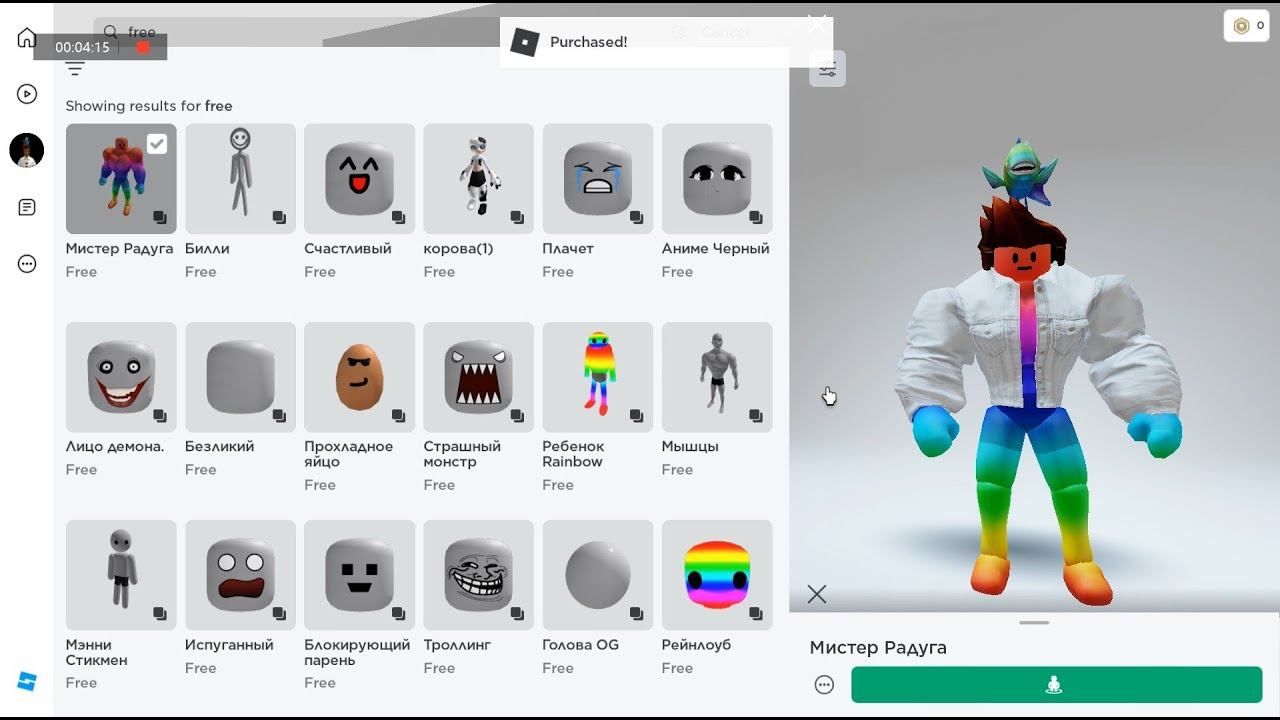Screen dimensions: 1280x720
Task: Click the Билли item name
Action: point(207,249)
